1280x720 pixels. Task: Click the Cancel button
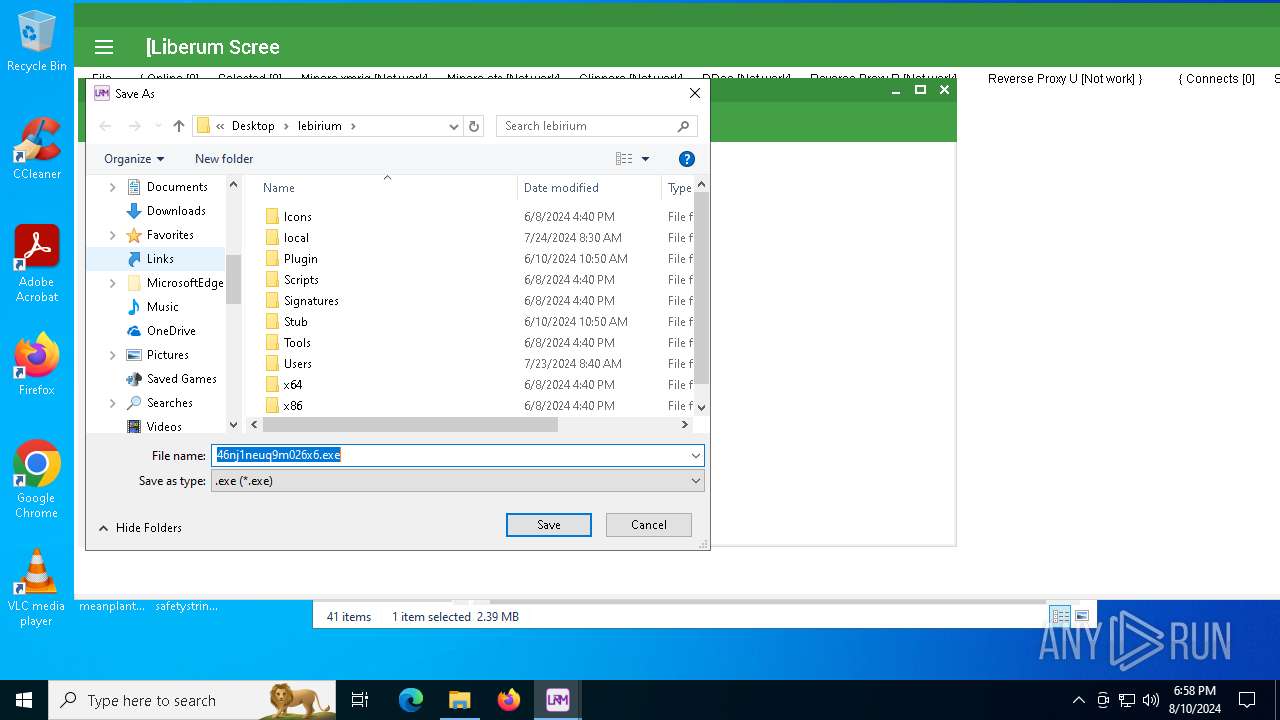coord(649,525)
